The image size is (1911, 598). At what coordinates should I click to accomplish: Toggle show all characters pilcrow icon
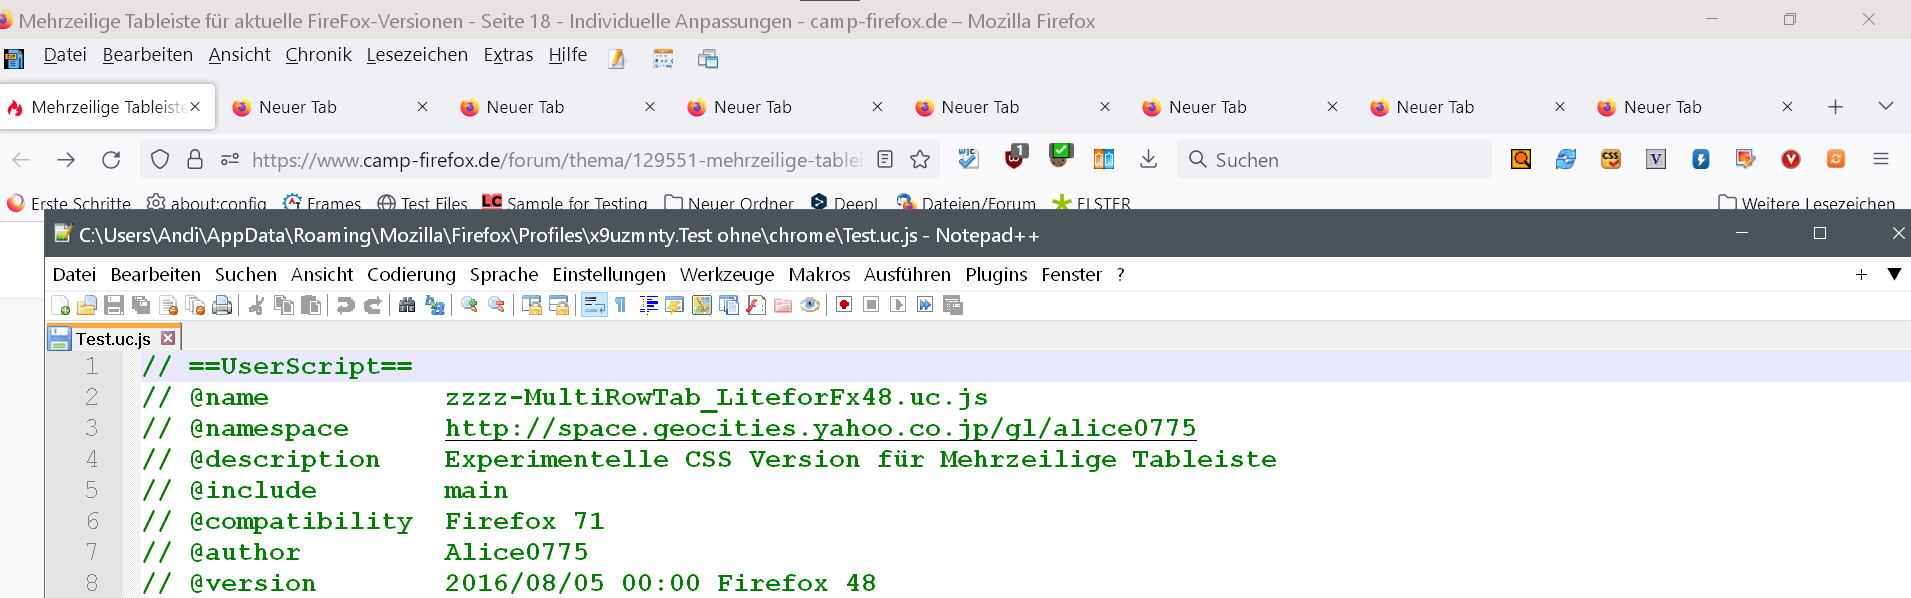click(x=621, y=305)
